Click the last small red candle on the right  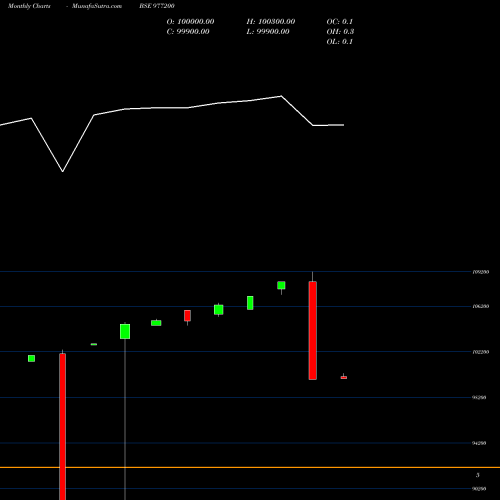pyautogui.click(x=344, y=377)
